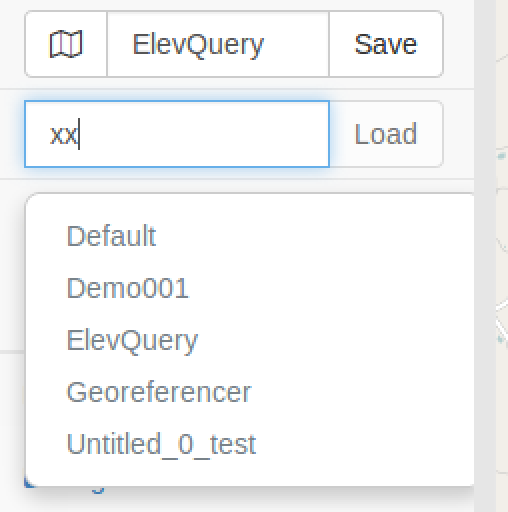Open the Demo001 saved project option

point(128,288)
